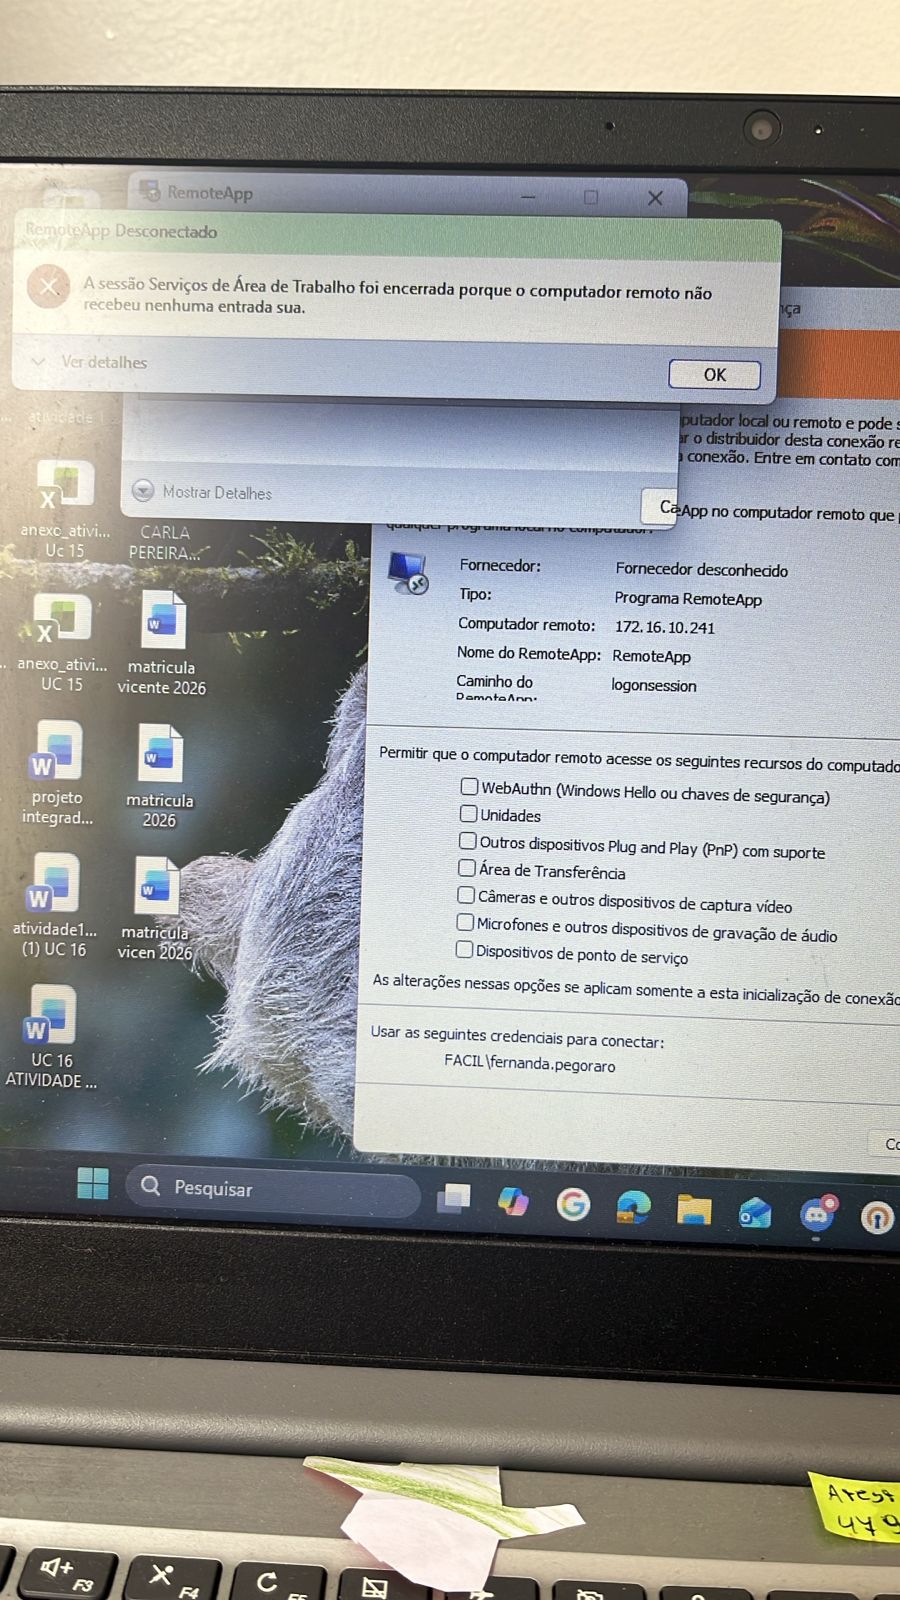Click the red error icon in dialog
The height and width of the screenshot is (1600, 900).
48,288
